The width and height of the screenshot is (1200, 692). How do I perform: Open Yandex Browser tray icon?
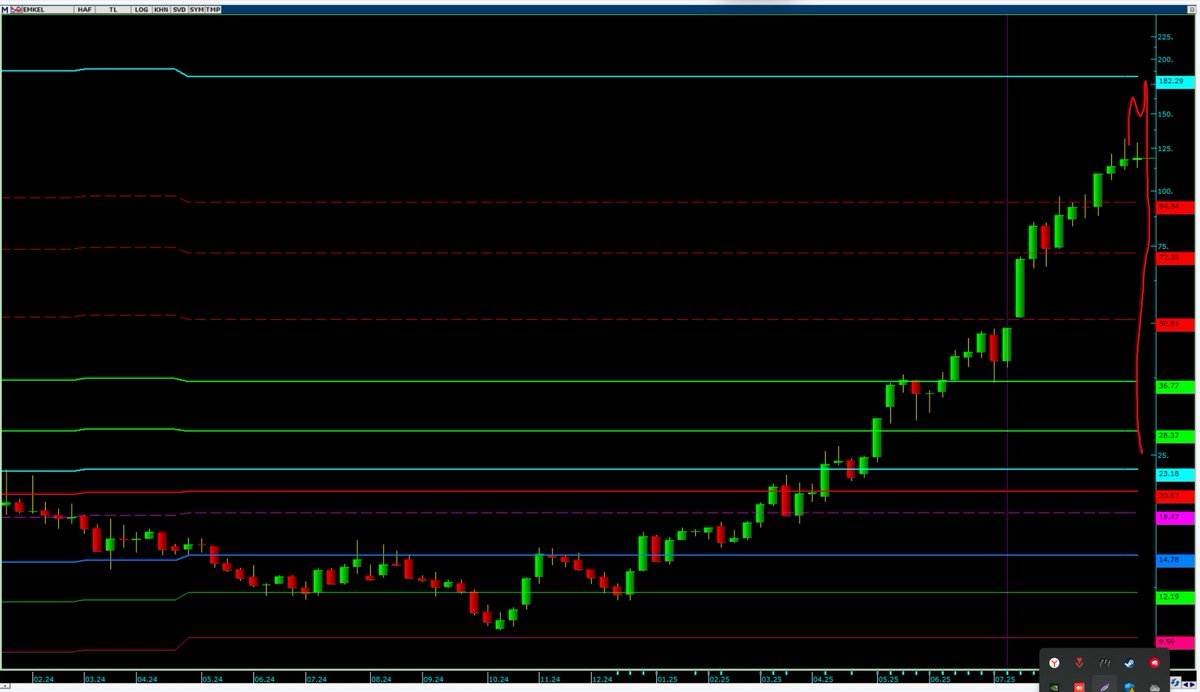click(x=1054, y=663)
